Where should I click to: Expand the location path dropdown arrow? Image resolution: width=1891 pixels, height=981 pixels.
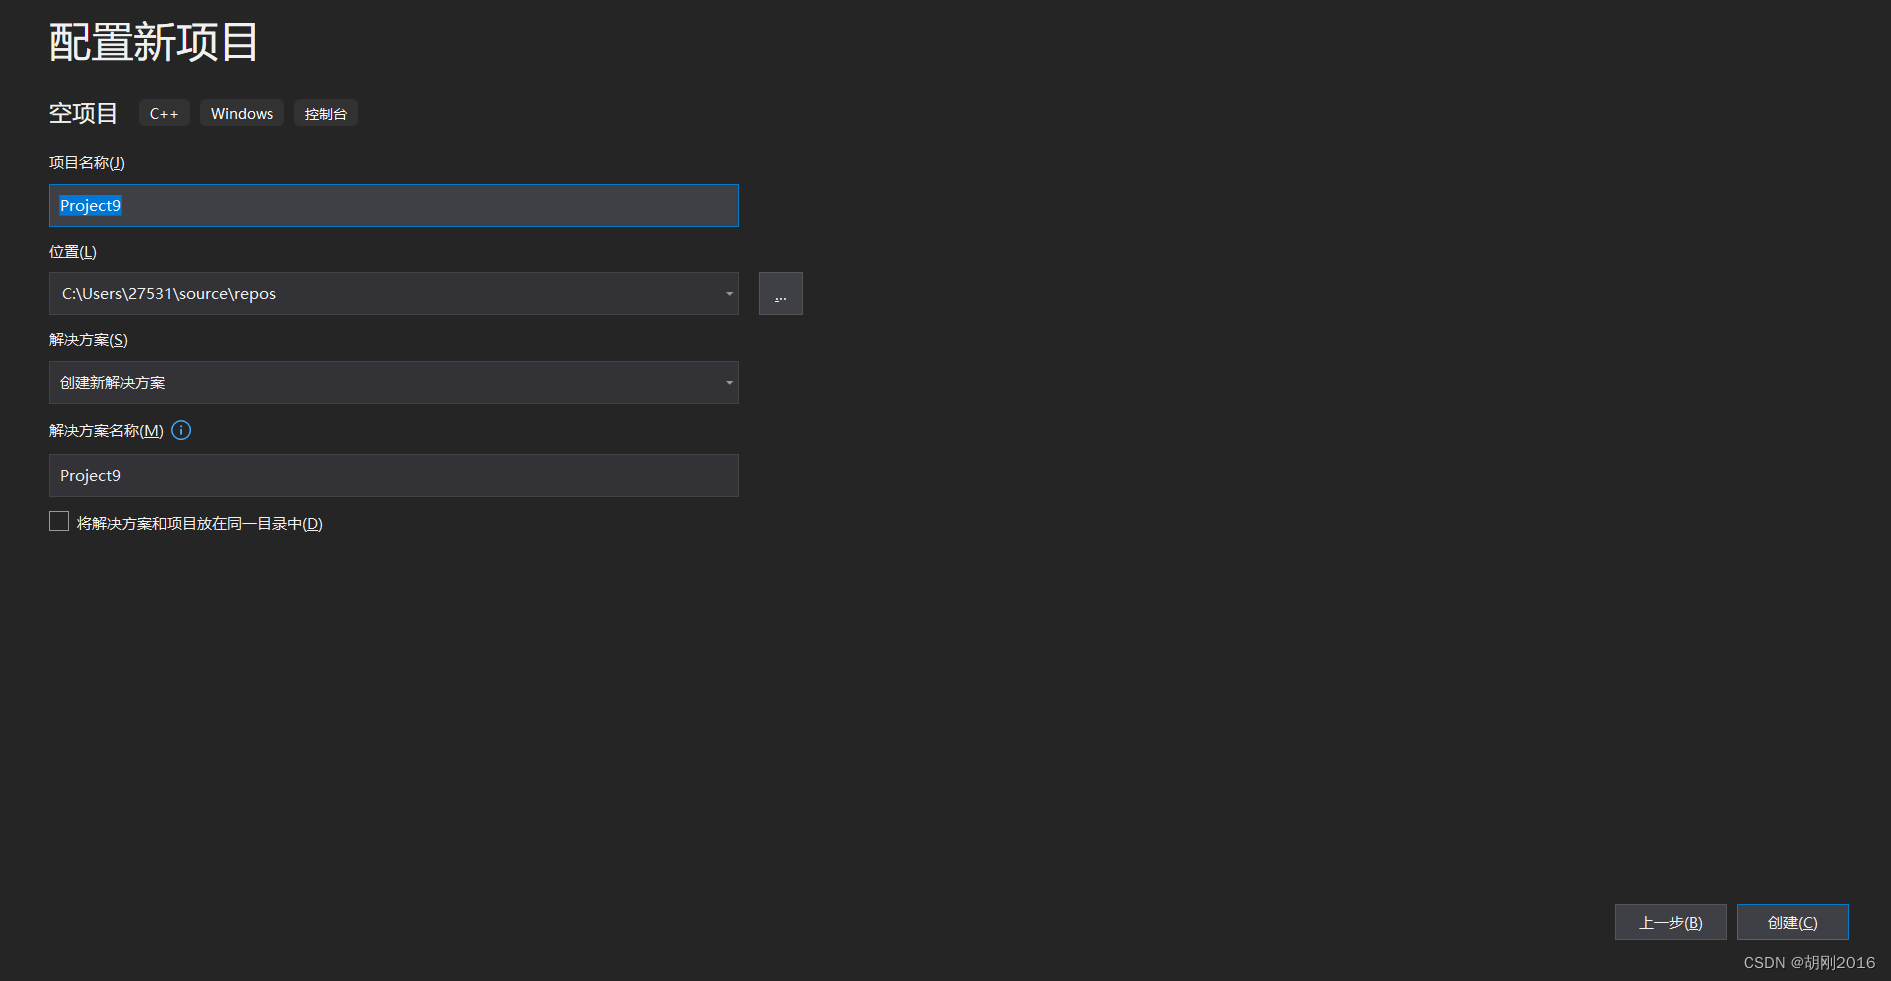click(x=729, y=294)
